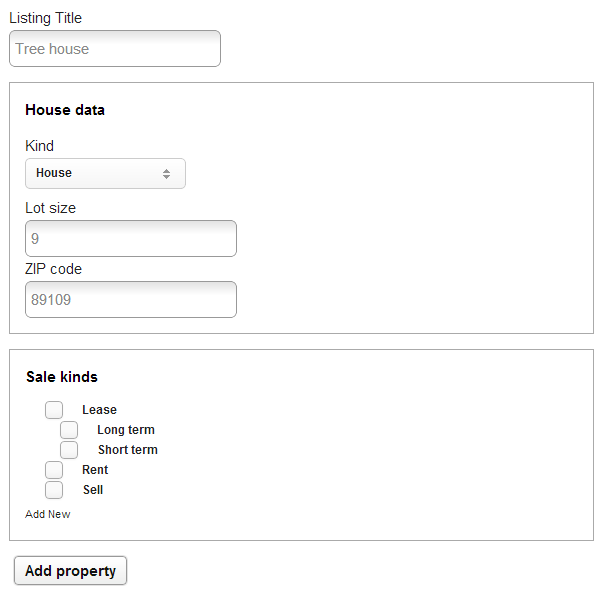Viewport: 605px width, 596px height.
Task: Click the ZIP code field label
Action: (54, 269)
